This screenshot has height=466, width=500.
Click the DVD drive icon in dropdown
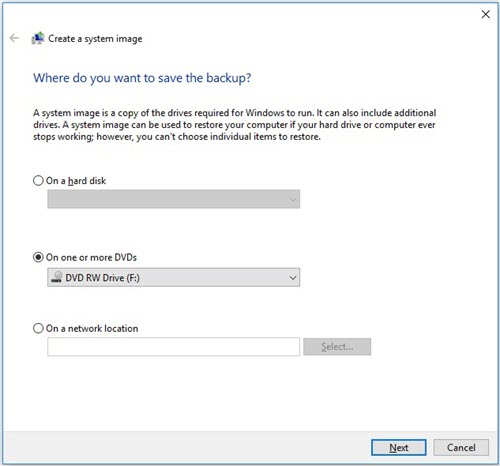(57, 277)
